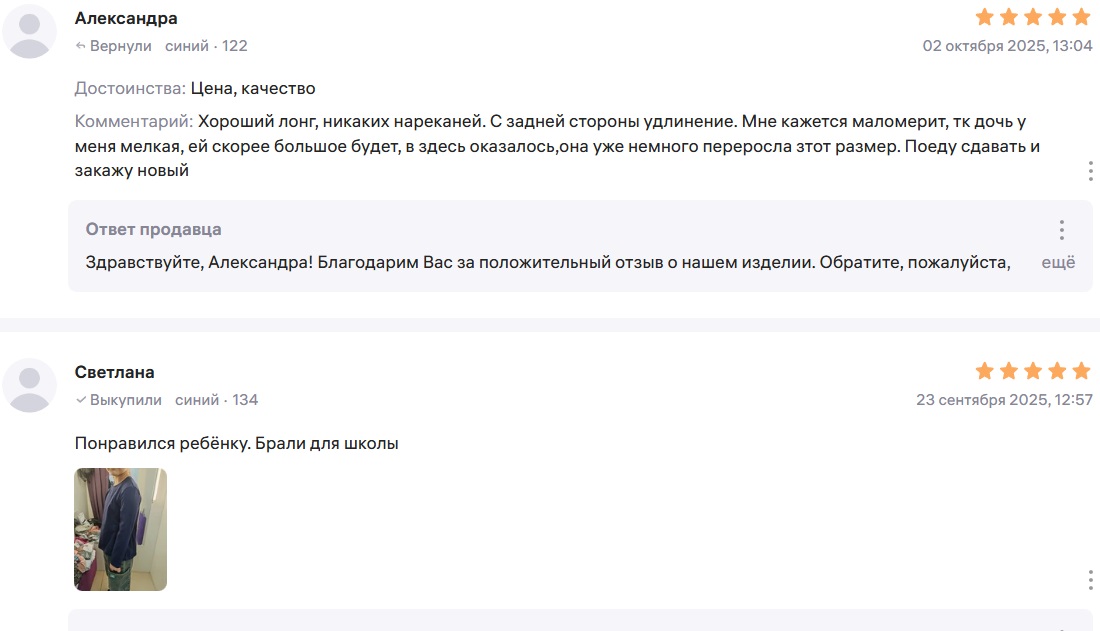Click the text Понравился ребёнку. Брали для школы
The height and width of the screenshot is (631, 1100).
click(237, 443)
